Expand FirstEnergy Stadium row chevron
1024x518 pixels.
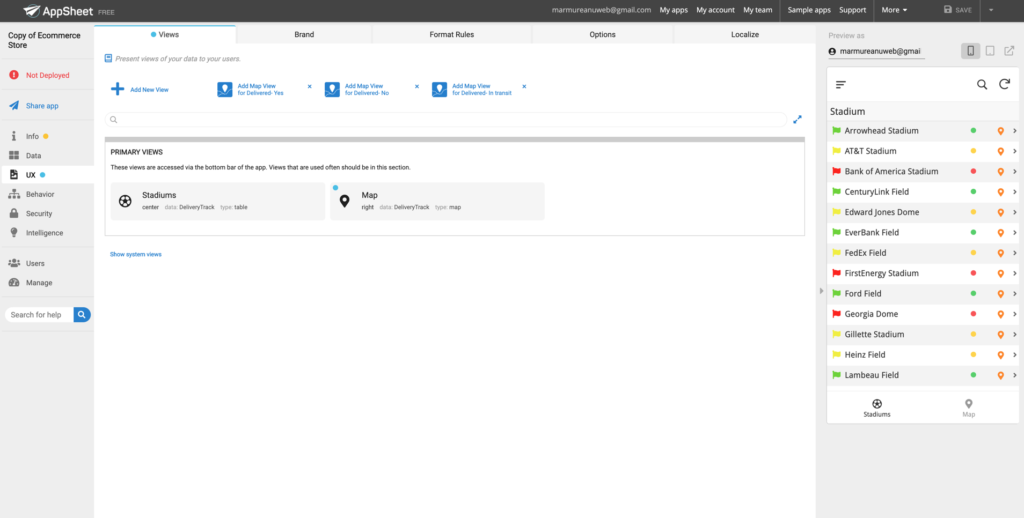click(x=1014, y=273)
